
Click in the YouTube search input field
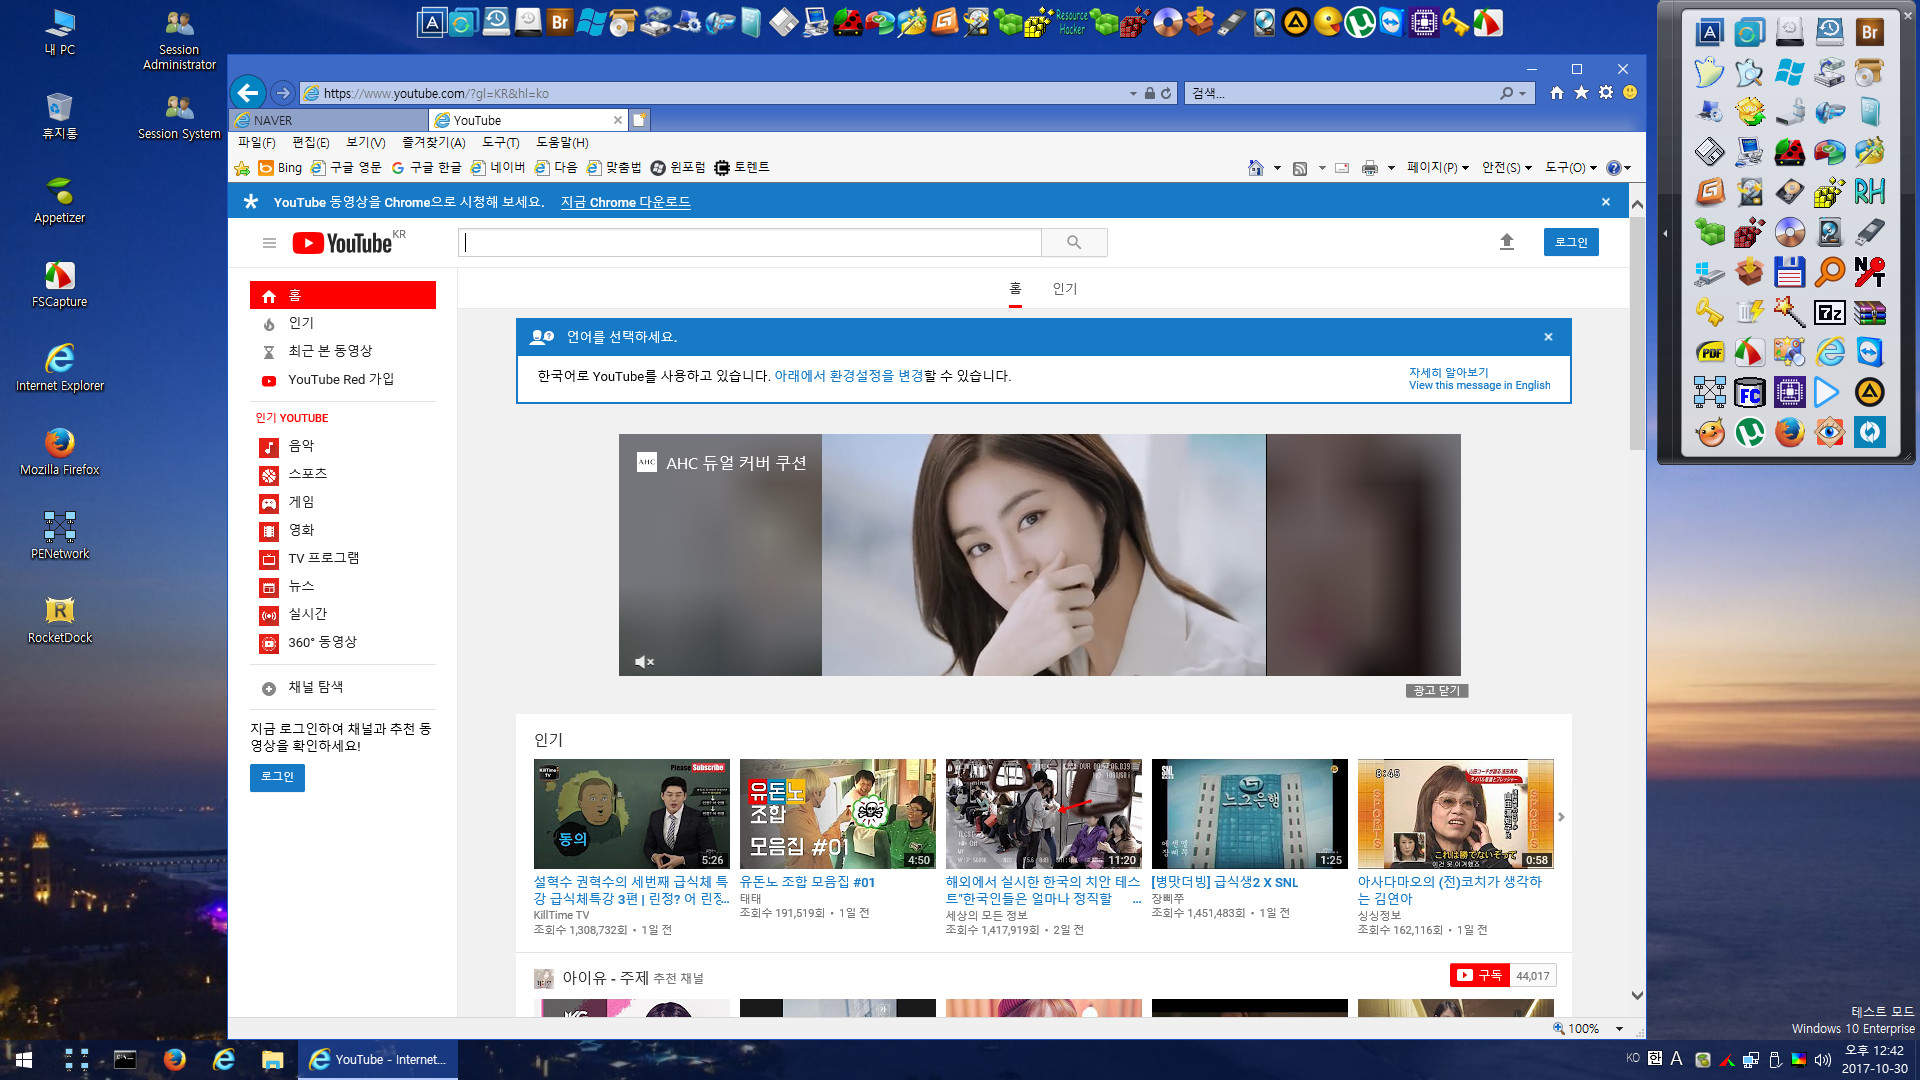[750, 242]
